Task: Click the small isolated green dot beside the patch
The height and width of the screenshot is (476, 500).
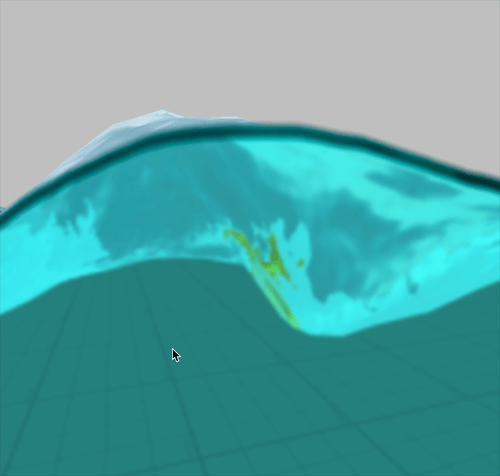Action: click(x=301, y=263)
